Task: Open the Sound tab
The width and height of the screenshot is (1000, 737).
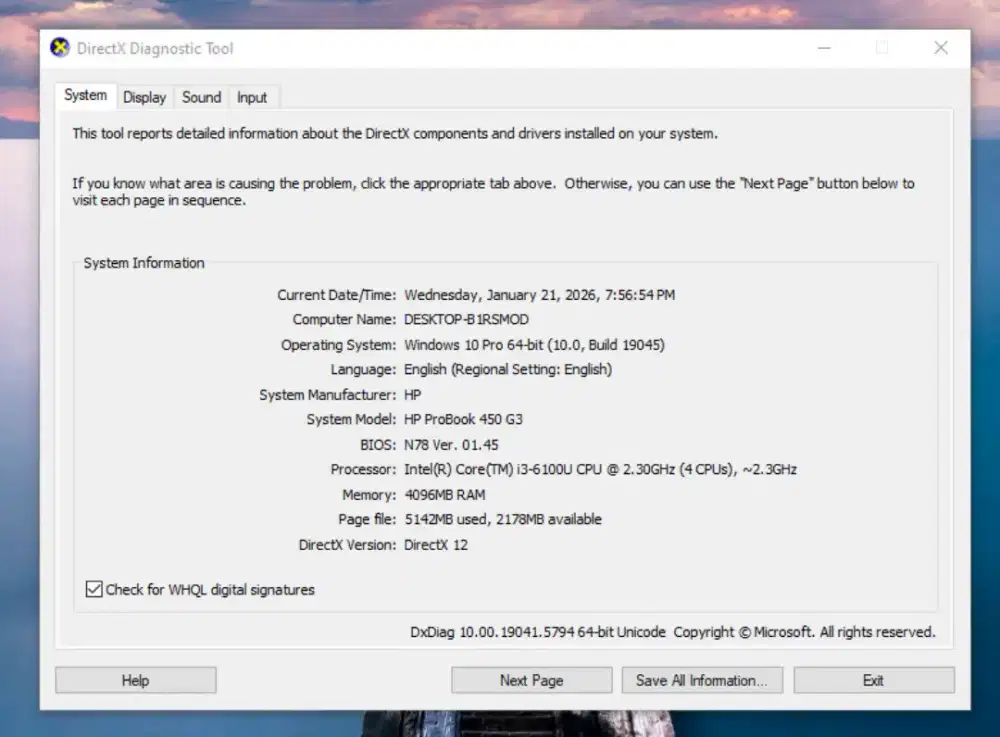Action: 201,97
